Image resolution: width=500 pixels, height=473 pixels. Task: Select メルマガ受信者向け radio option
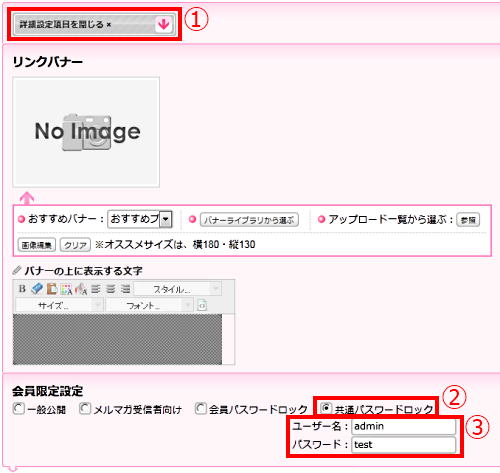coord(85,408)
